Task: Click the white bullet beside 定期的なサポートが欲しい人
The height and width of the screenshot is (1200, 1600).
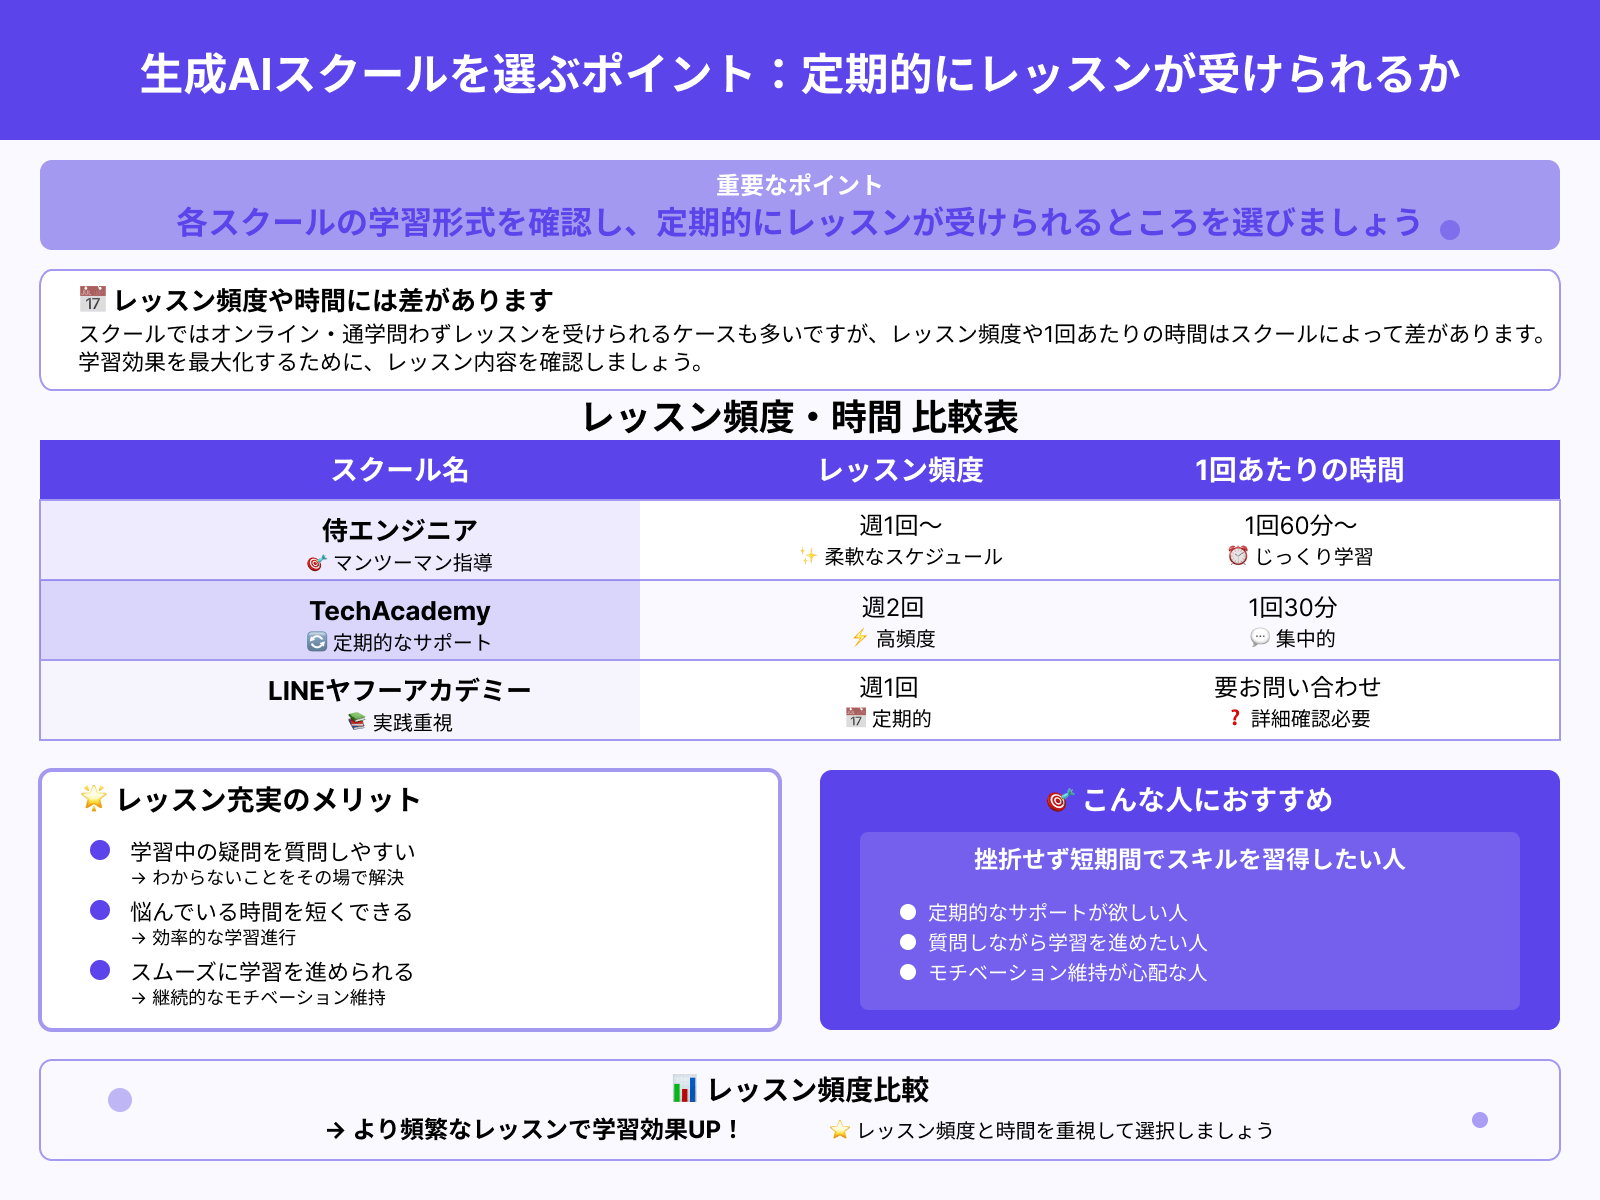Action: pyautogui.click(x=908, y=912)
